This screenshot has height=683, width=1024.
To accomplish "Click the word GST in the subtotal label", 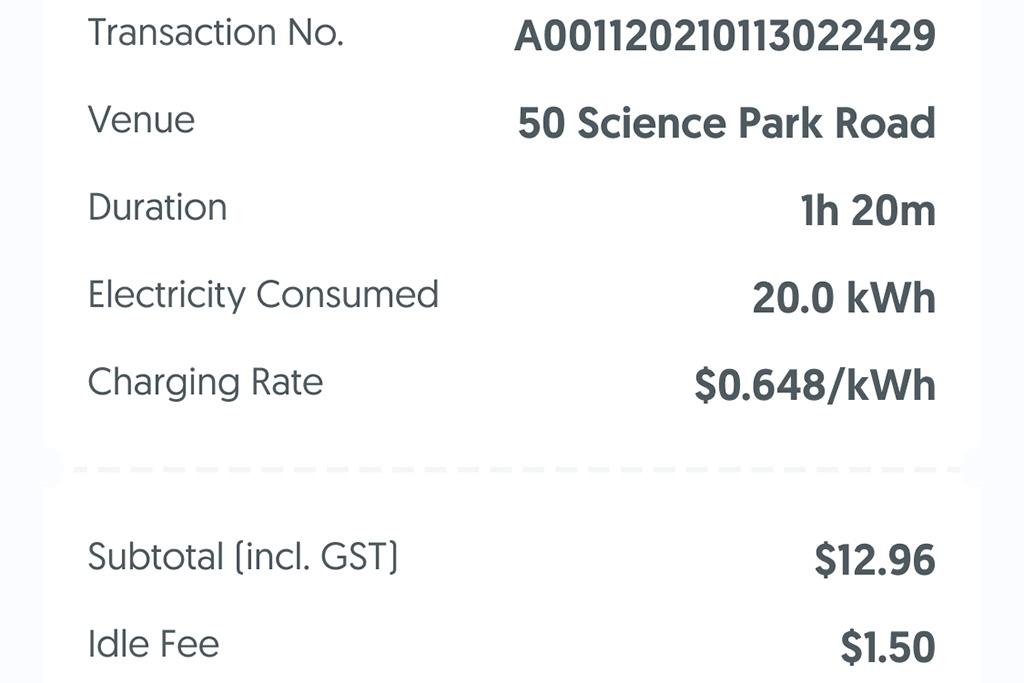I will coord(353,556).
